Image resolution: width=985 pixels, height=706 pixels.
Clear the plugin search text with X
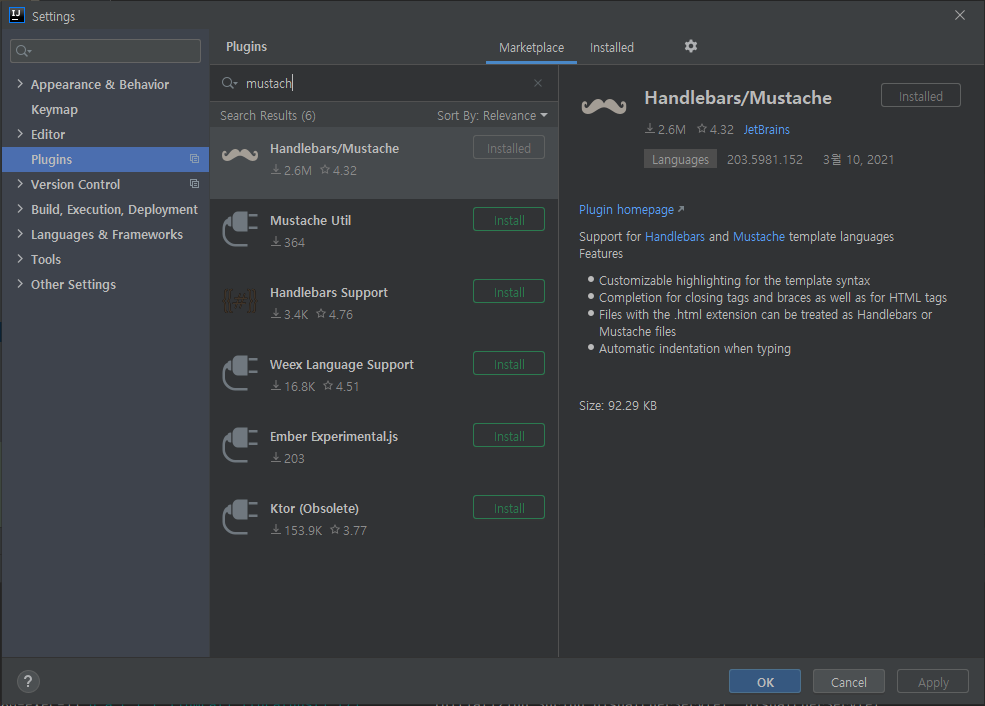[x=538, y=83]
